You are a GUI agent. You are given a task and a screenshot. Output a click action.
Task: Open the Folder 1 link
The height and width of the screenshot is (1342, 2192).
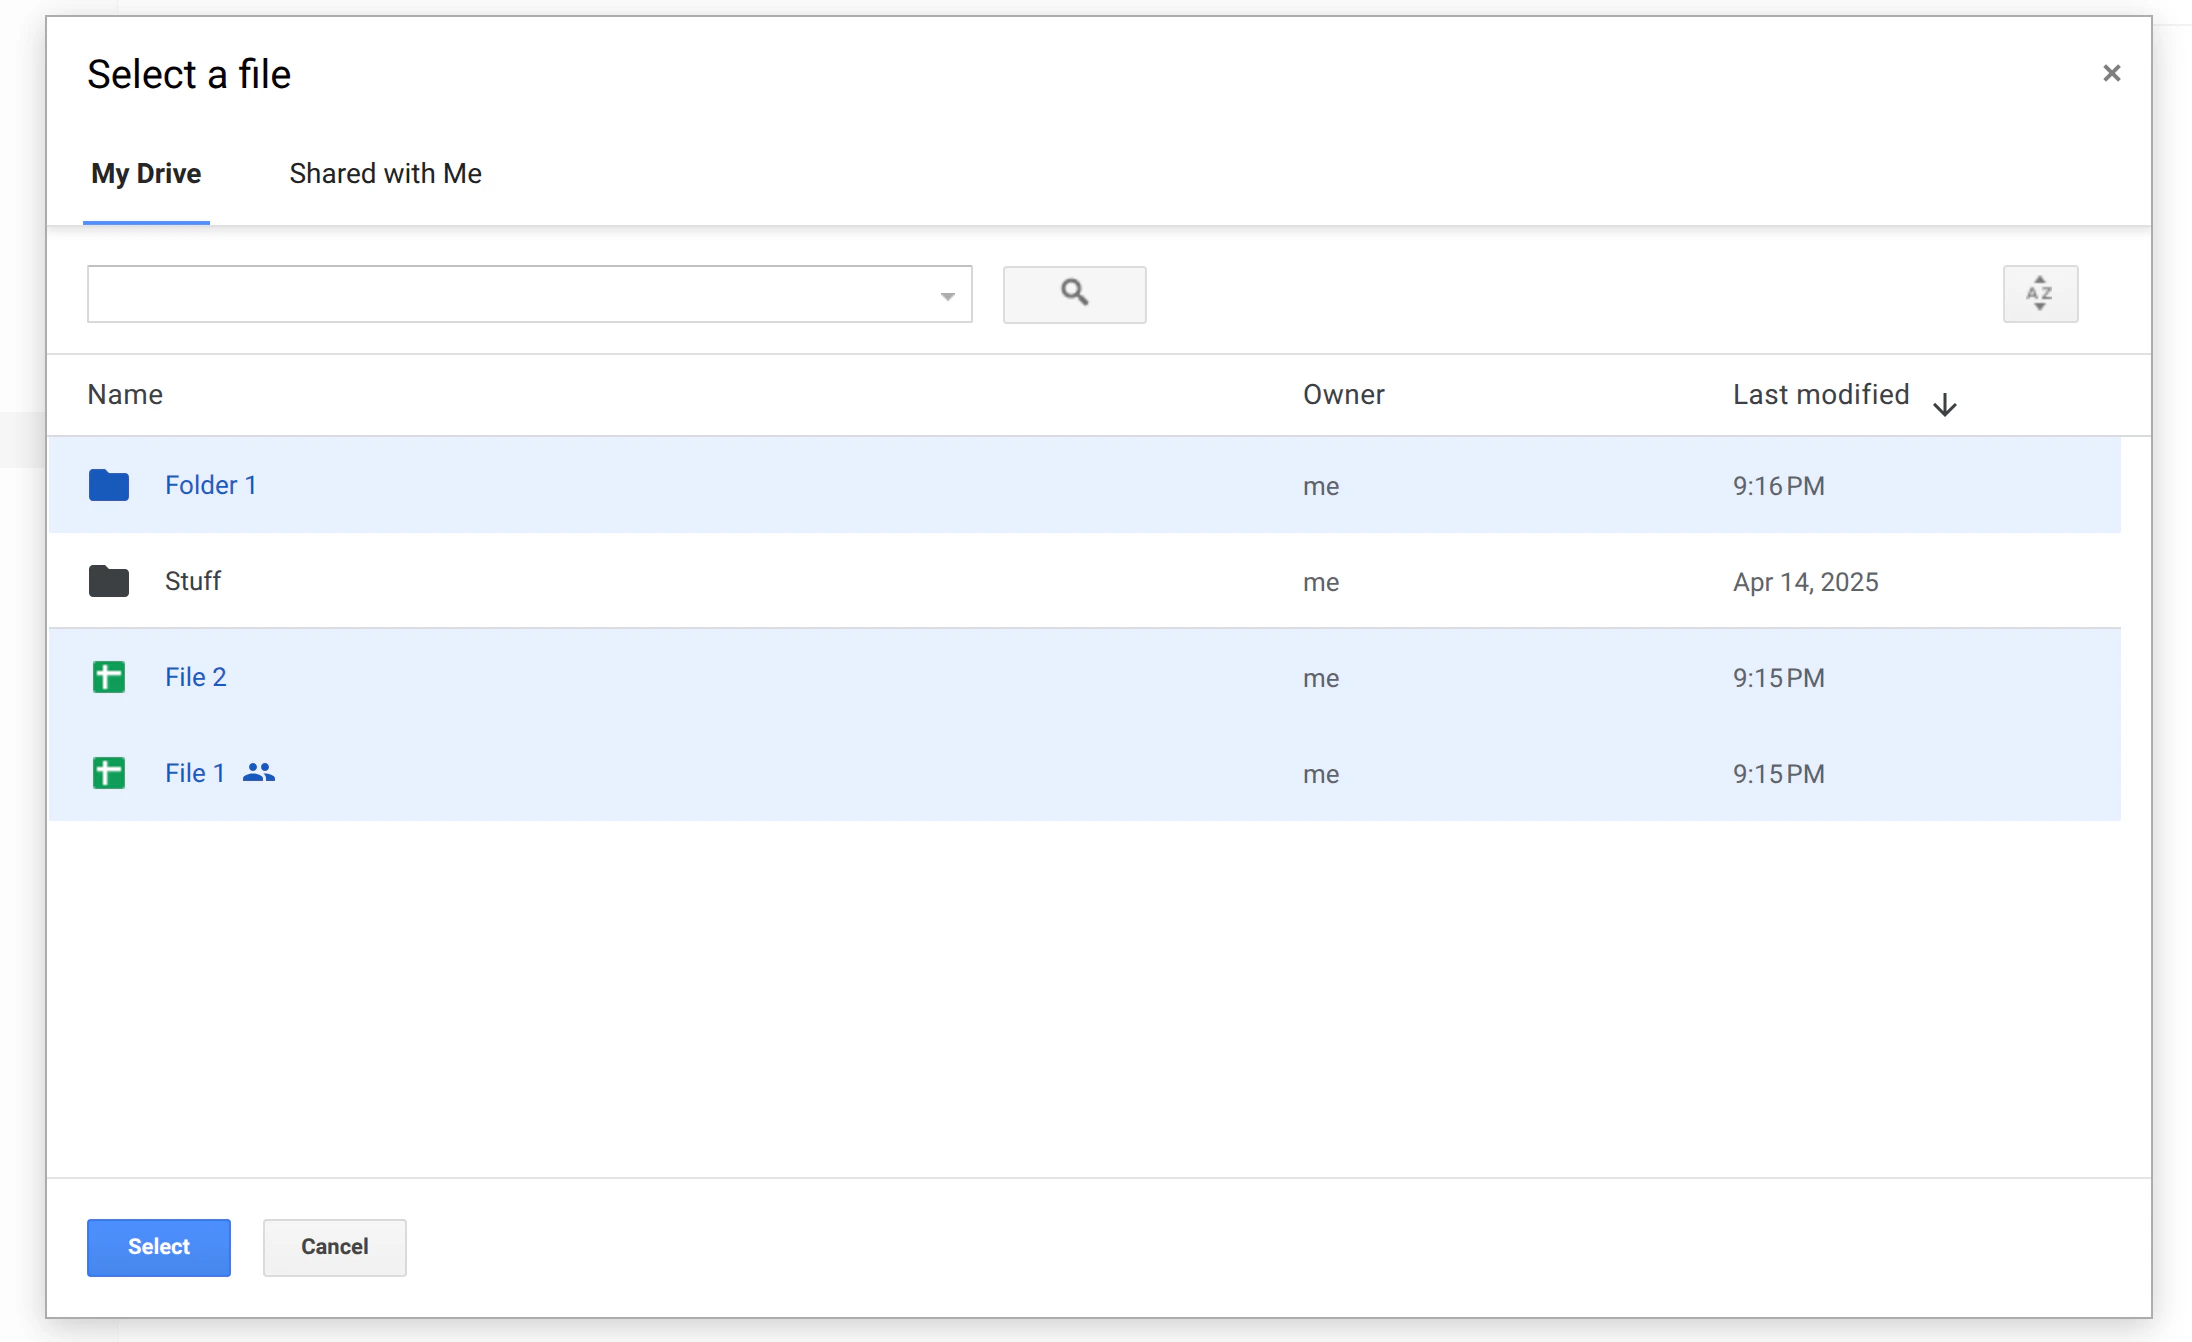tap(211, 484)
